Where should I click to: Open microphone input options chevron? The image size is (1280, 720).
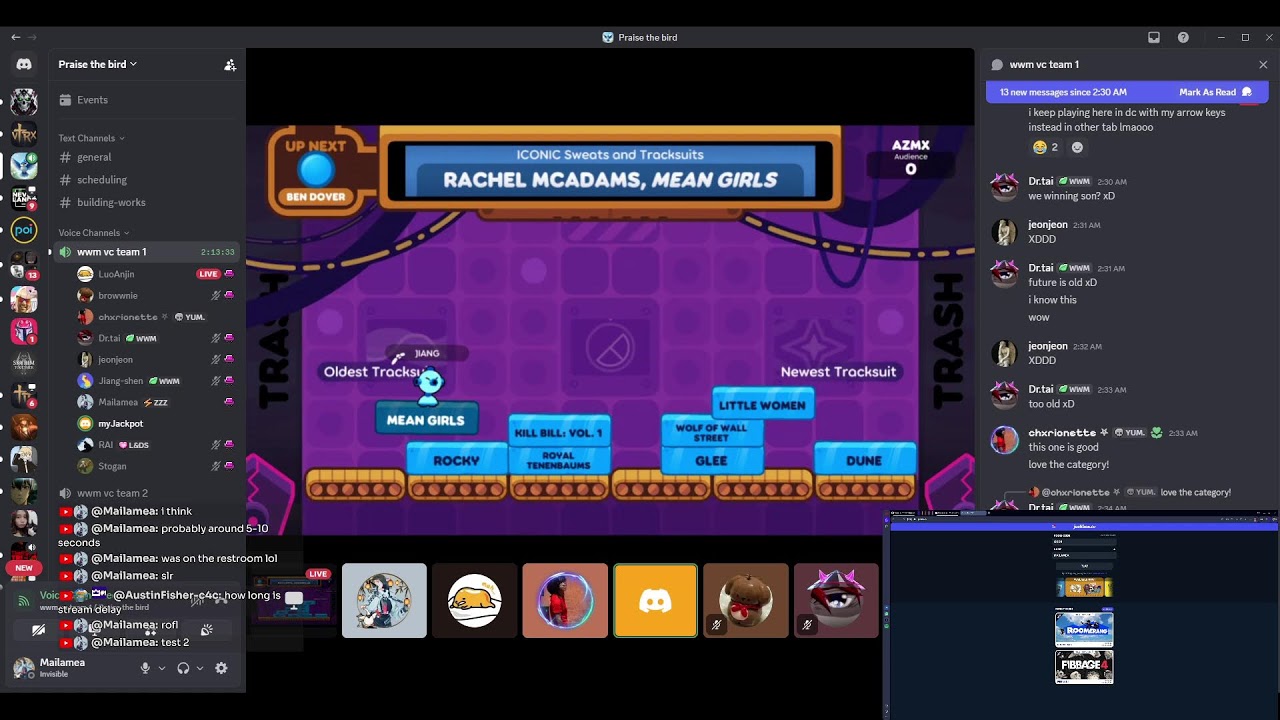tap(162, 668)
